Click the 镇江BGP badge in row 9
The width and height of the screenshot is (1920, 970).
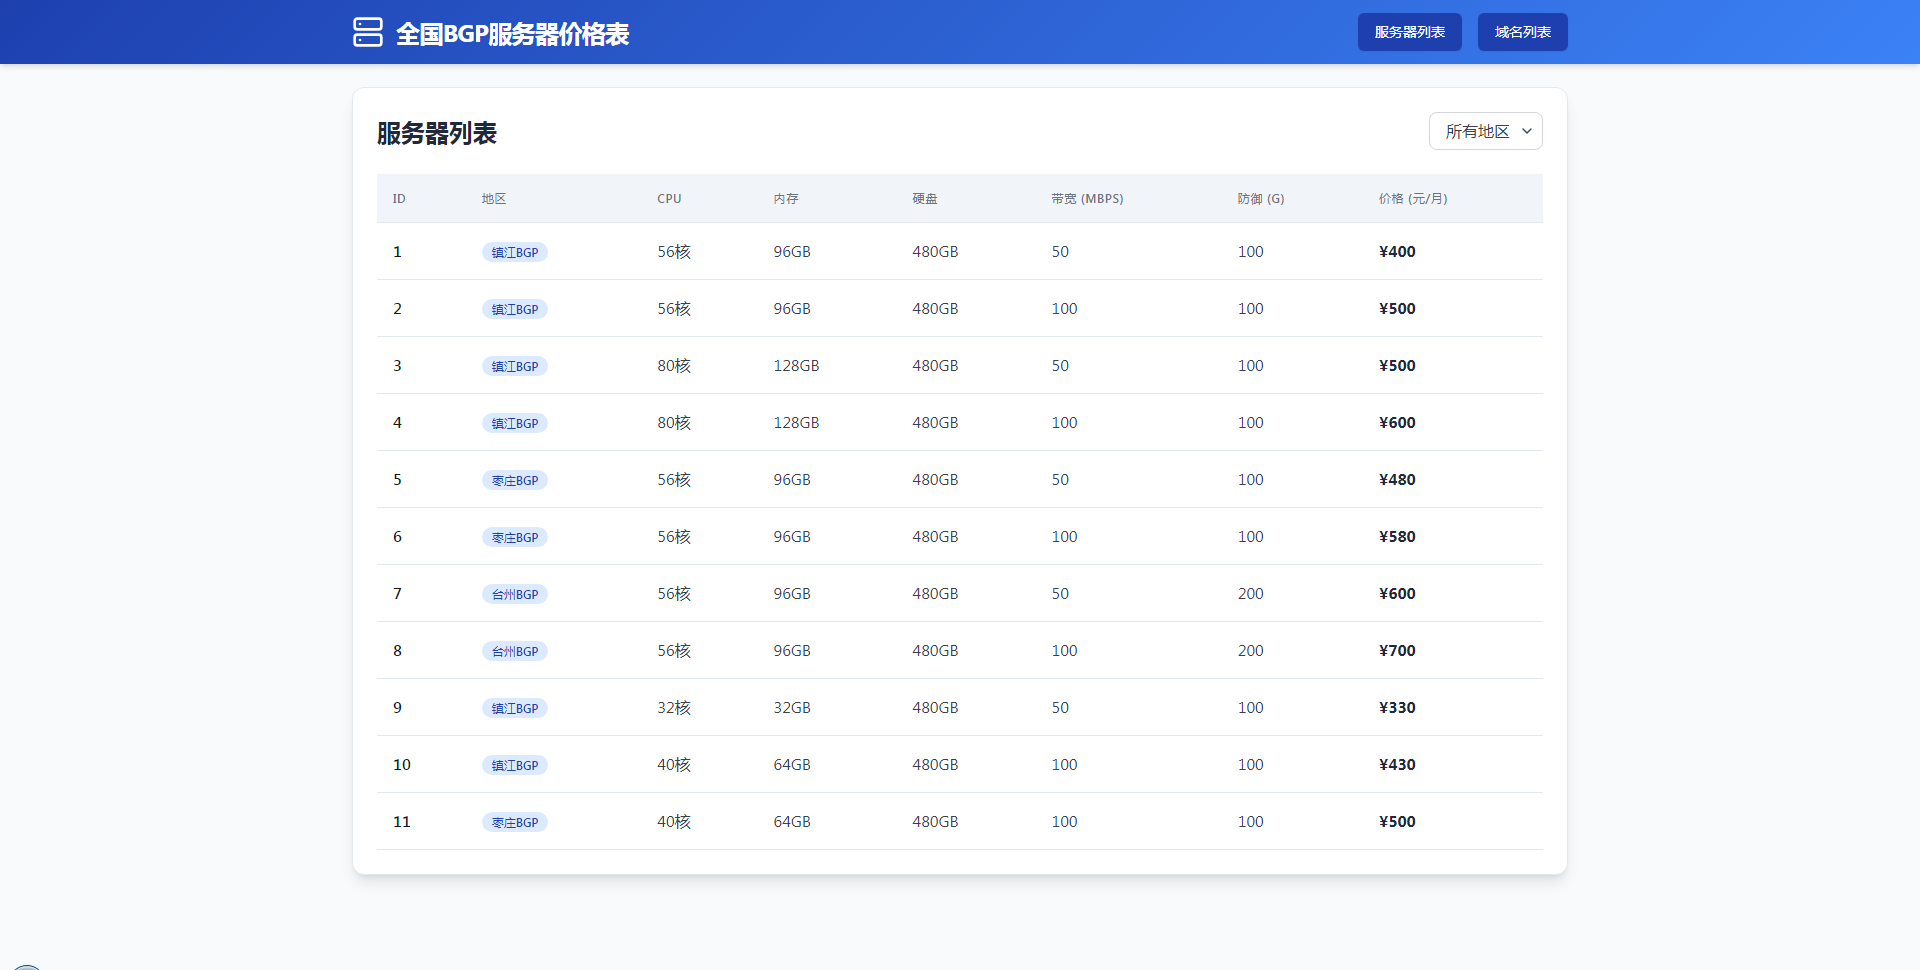point(515,708)
